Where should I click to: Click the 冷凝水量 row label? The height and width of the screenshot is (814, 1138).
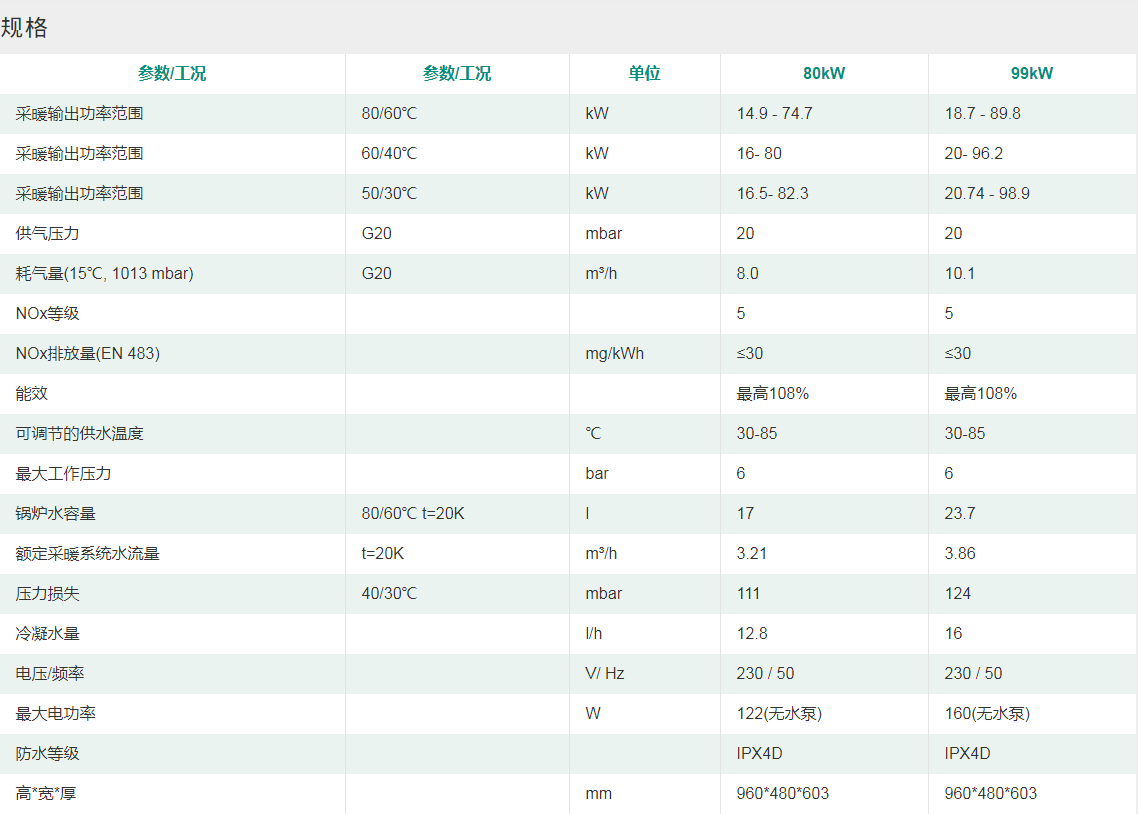click(x=48, y=633)
